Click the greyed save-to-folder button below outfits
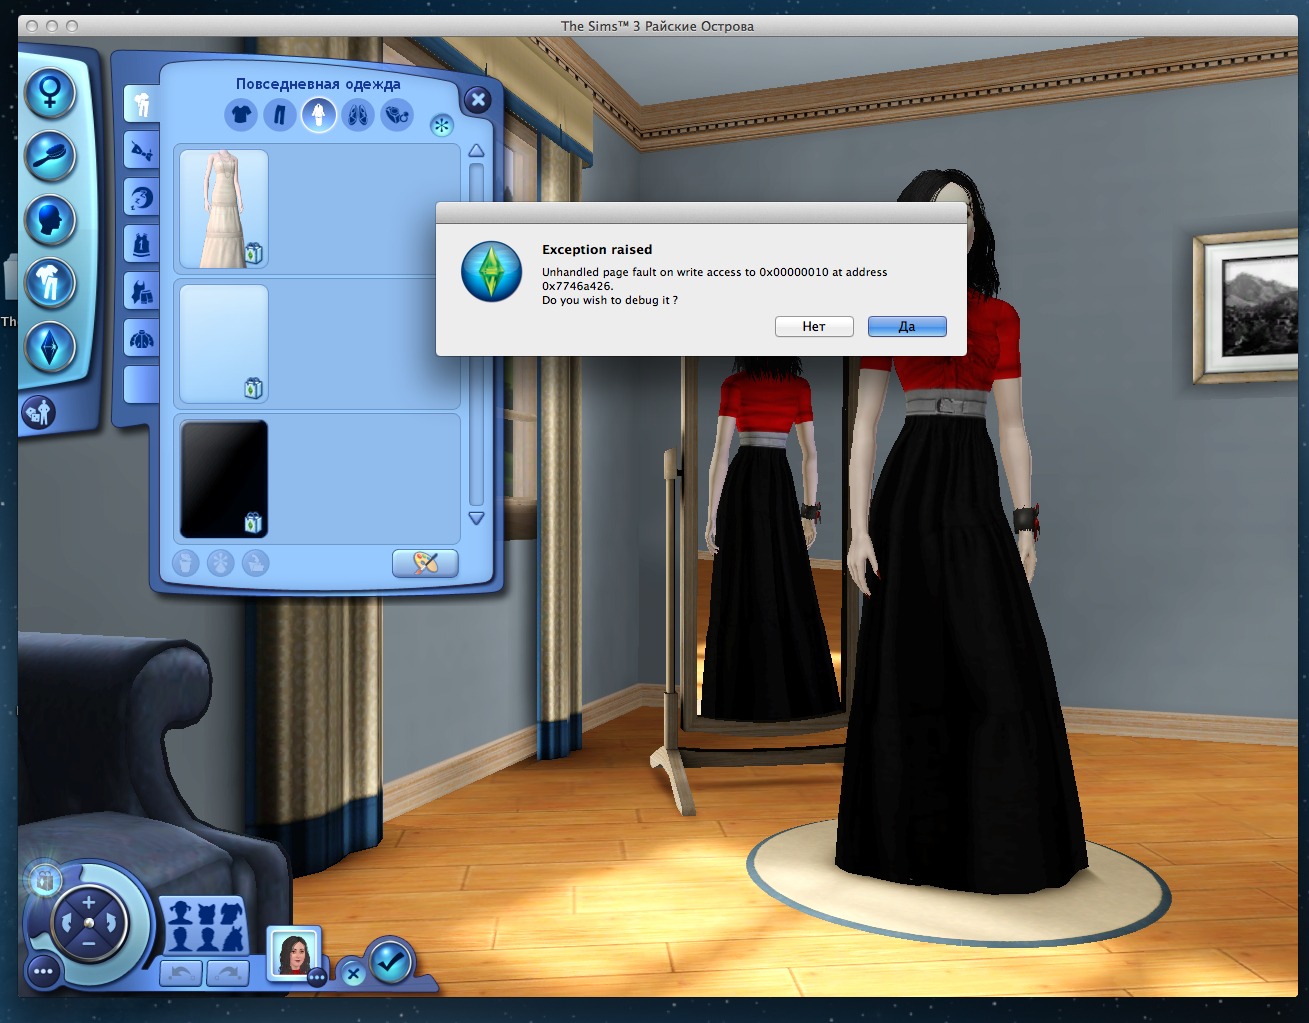The width and height of the screenshot is (1309, 1023). [x=255, y=563]
